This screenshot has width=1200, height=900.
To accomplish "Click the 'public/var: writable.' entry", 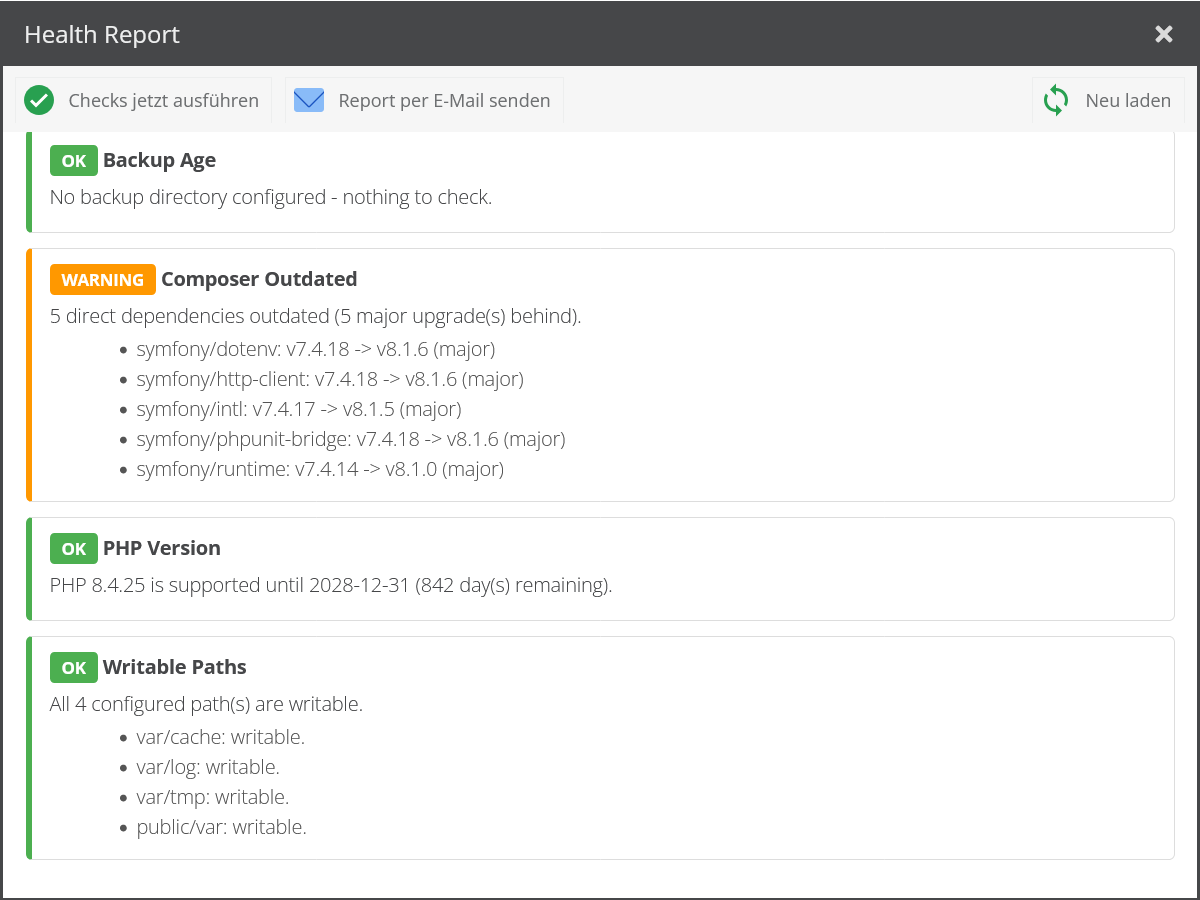I will tap(222, 827).
